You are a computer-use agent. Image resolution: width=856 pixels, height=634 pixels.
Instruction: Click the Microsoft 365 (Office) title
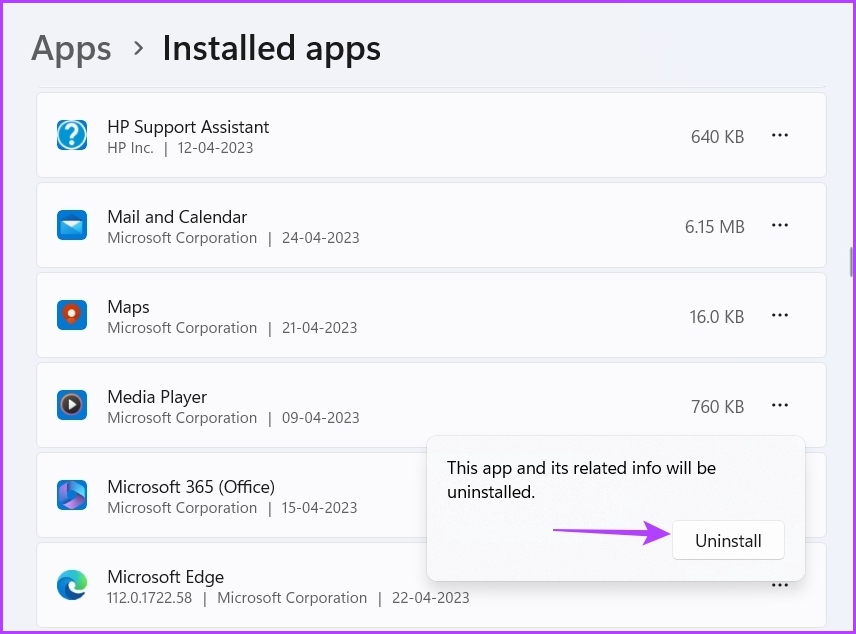point(191,487)
